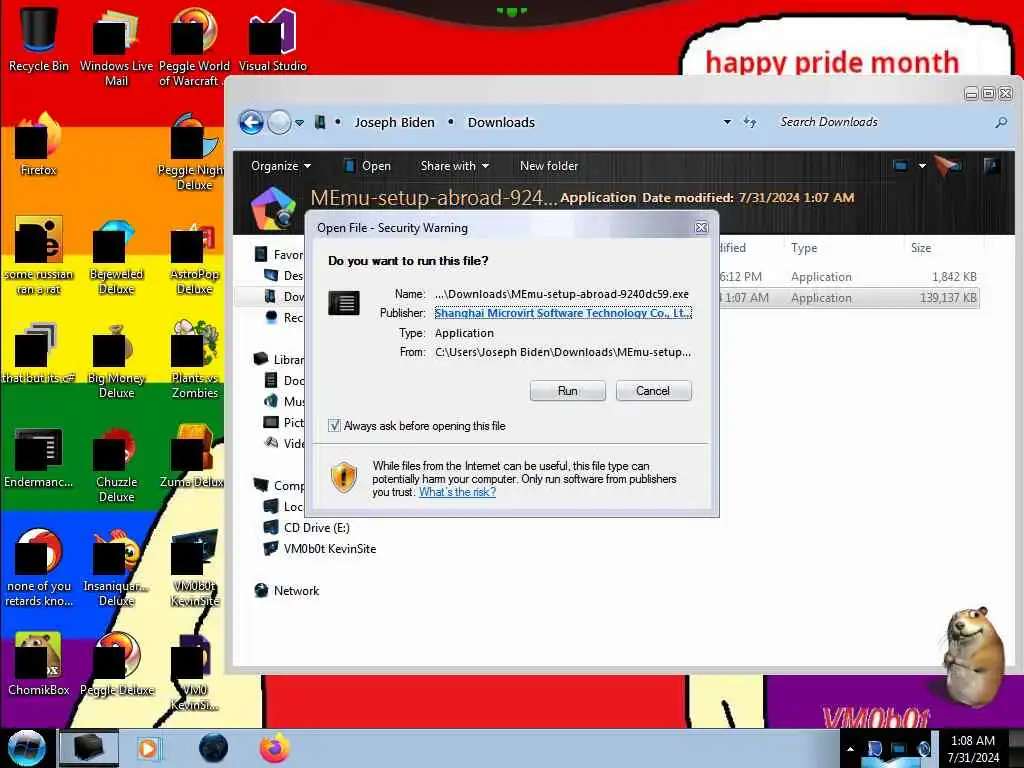Open the What's the risk link

pos(457,492)
